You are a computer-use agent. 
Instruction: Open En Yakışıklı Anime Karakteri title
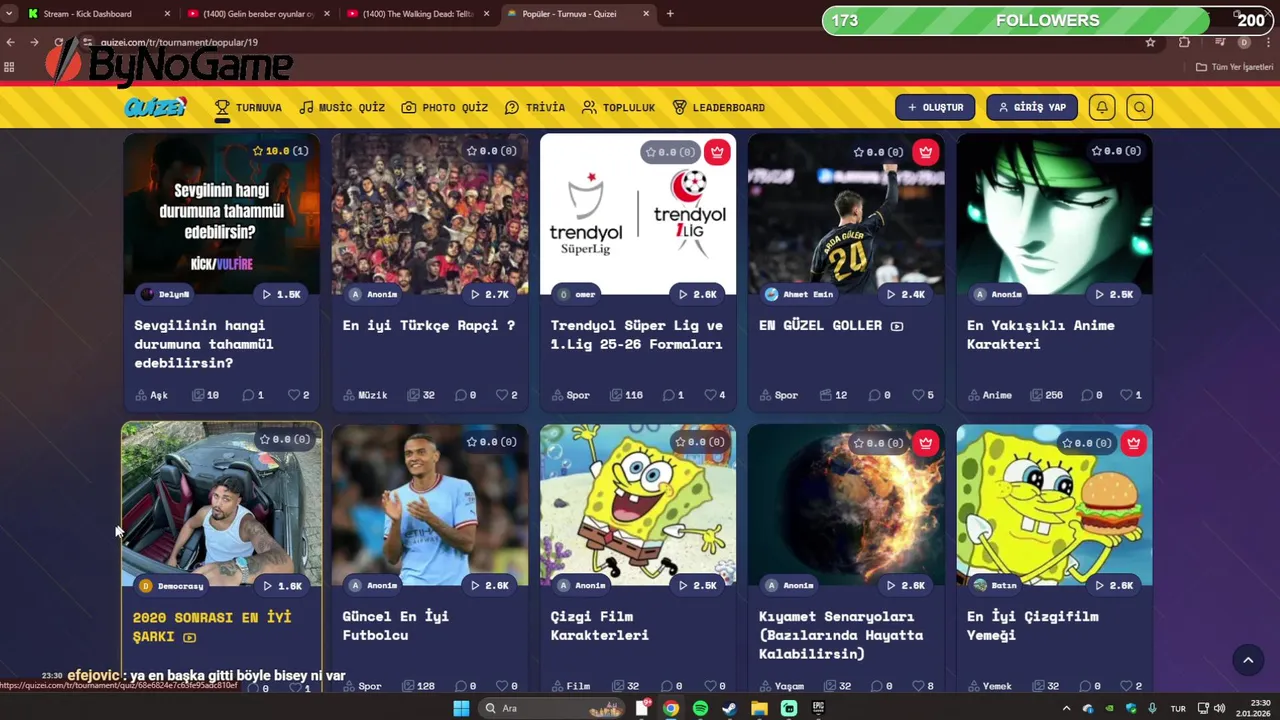[x=1041, y=334]
